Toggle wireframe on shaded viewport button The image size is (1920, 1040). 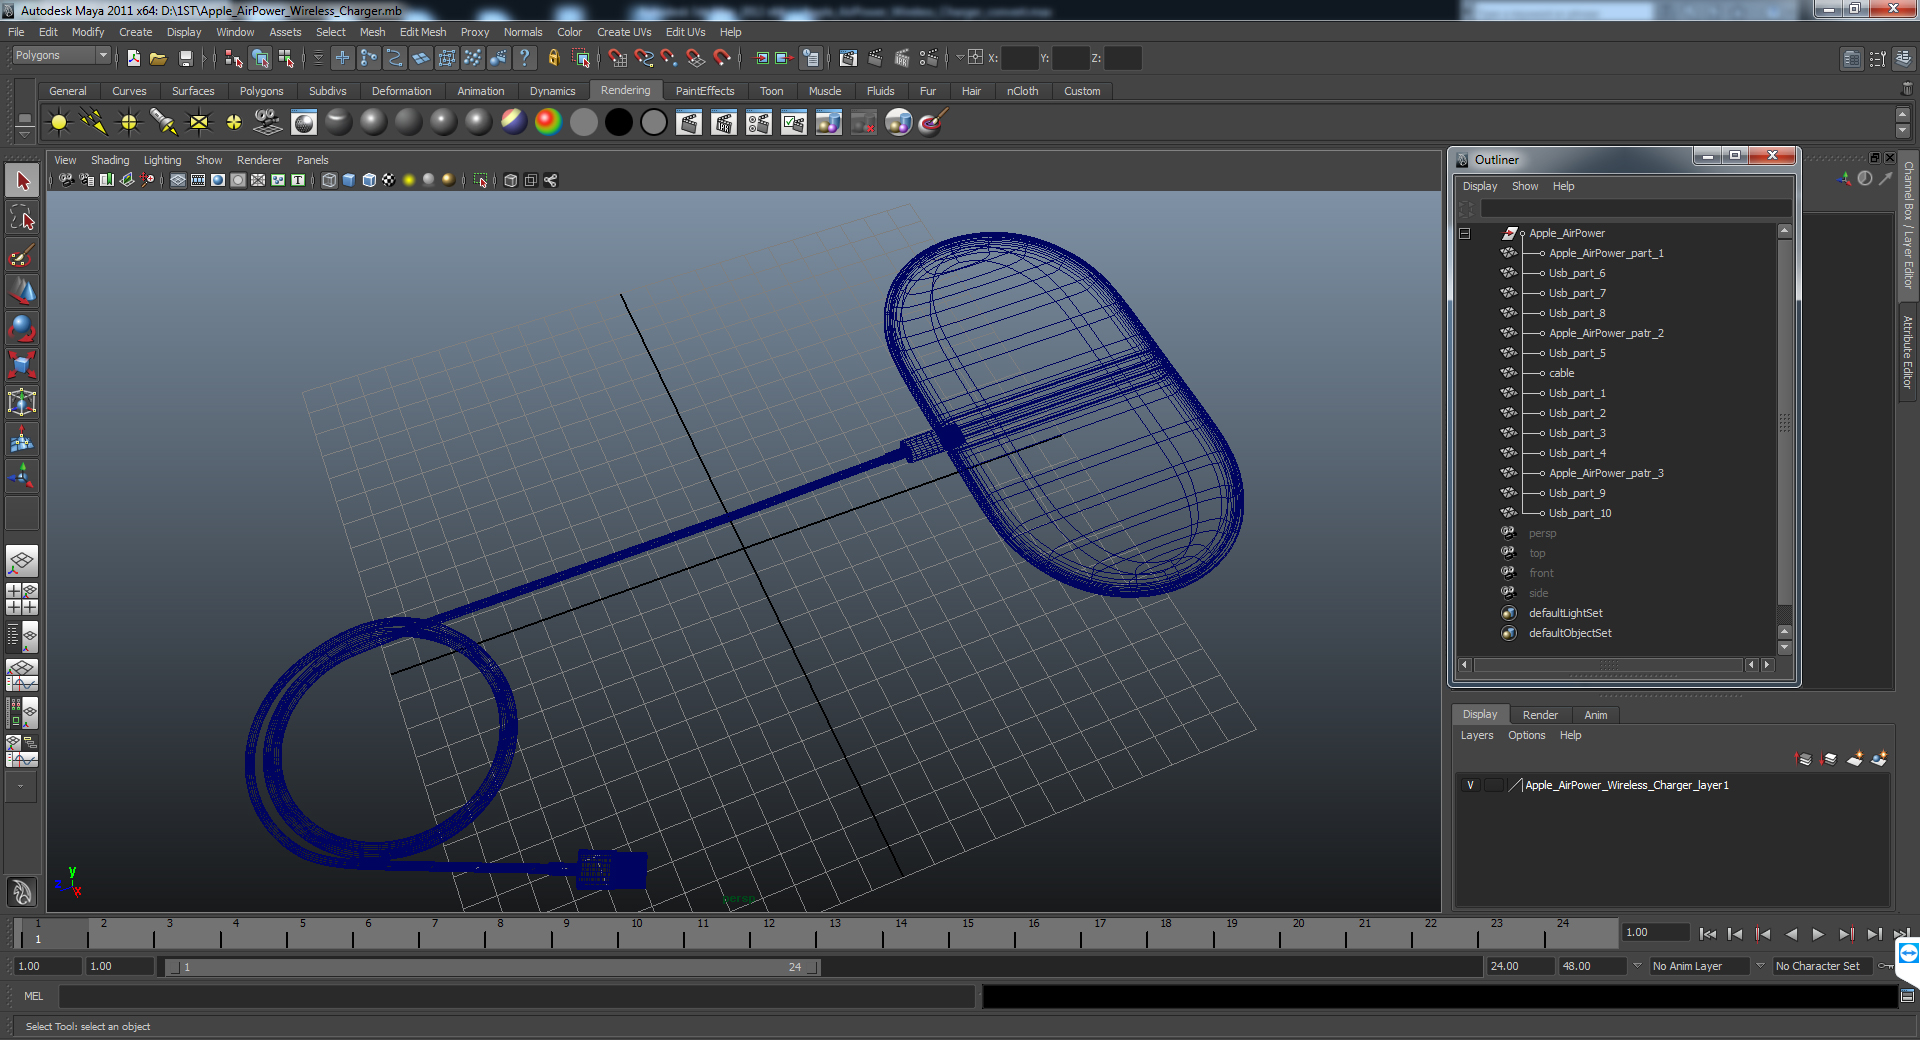(x=369, y=180)
